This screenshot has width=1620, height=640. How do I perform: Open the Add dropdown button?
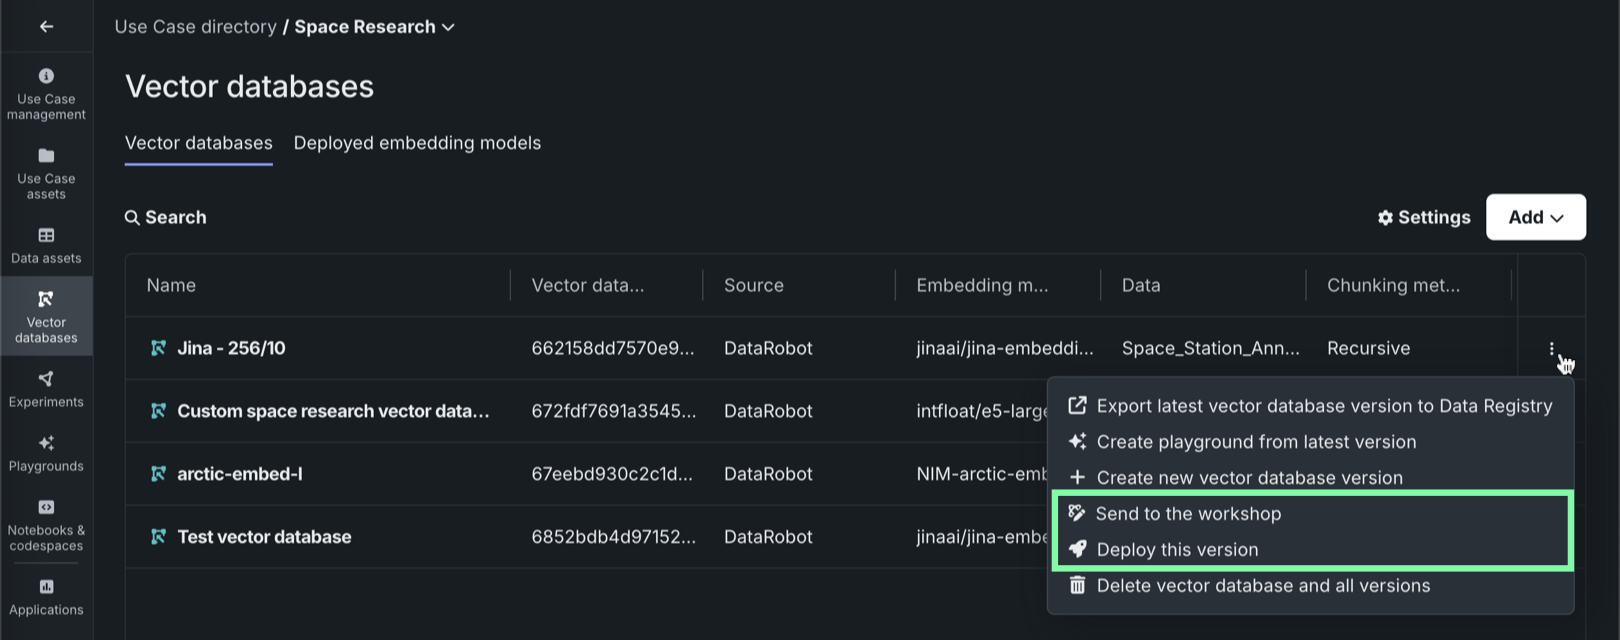tap(1535, 217)
